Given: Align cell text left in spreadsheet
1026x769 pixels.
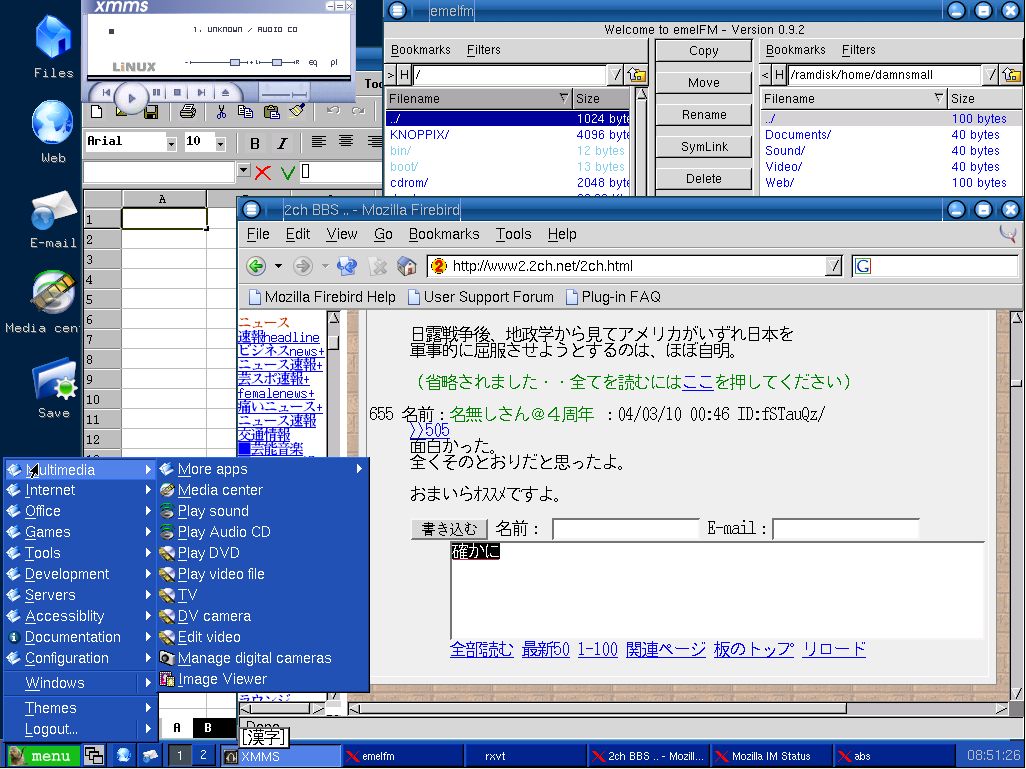Looking at the screenshot, I should tap(319, 141).
